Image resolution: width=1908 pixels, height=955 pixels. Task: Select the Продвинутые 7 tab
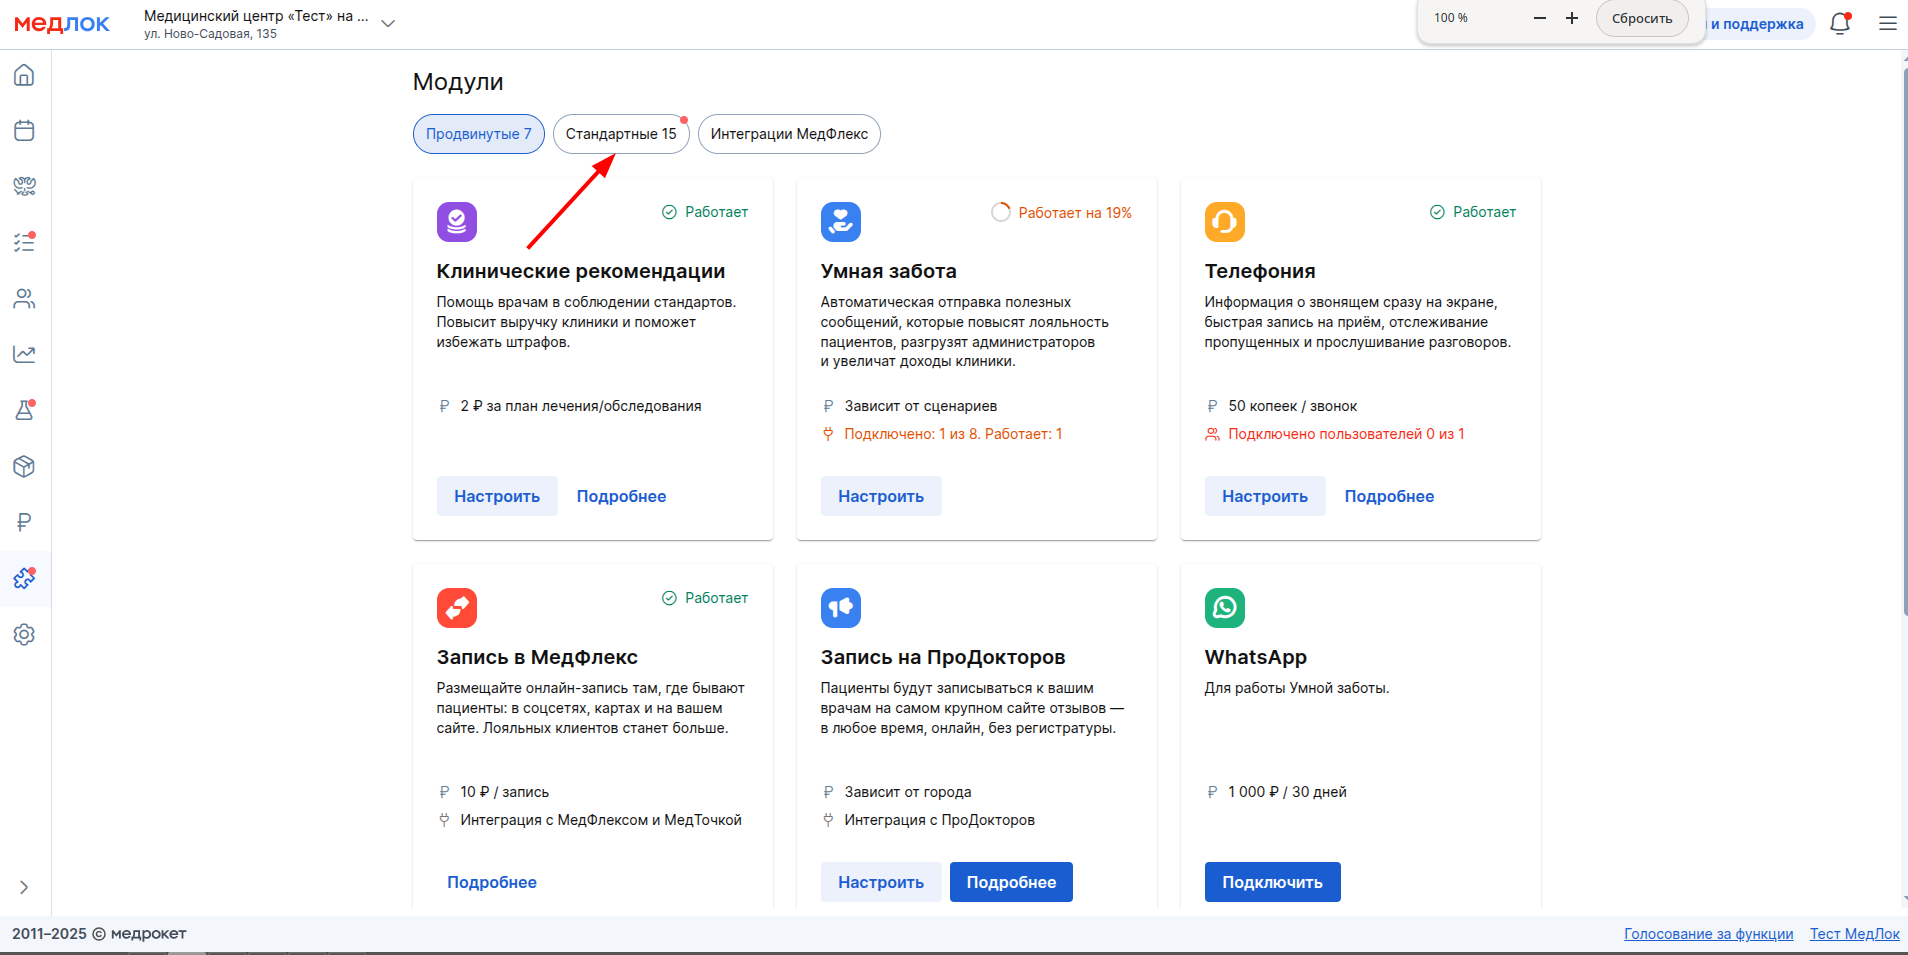point(479,134)
